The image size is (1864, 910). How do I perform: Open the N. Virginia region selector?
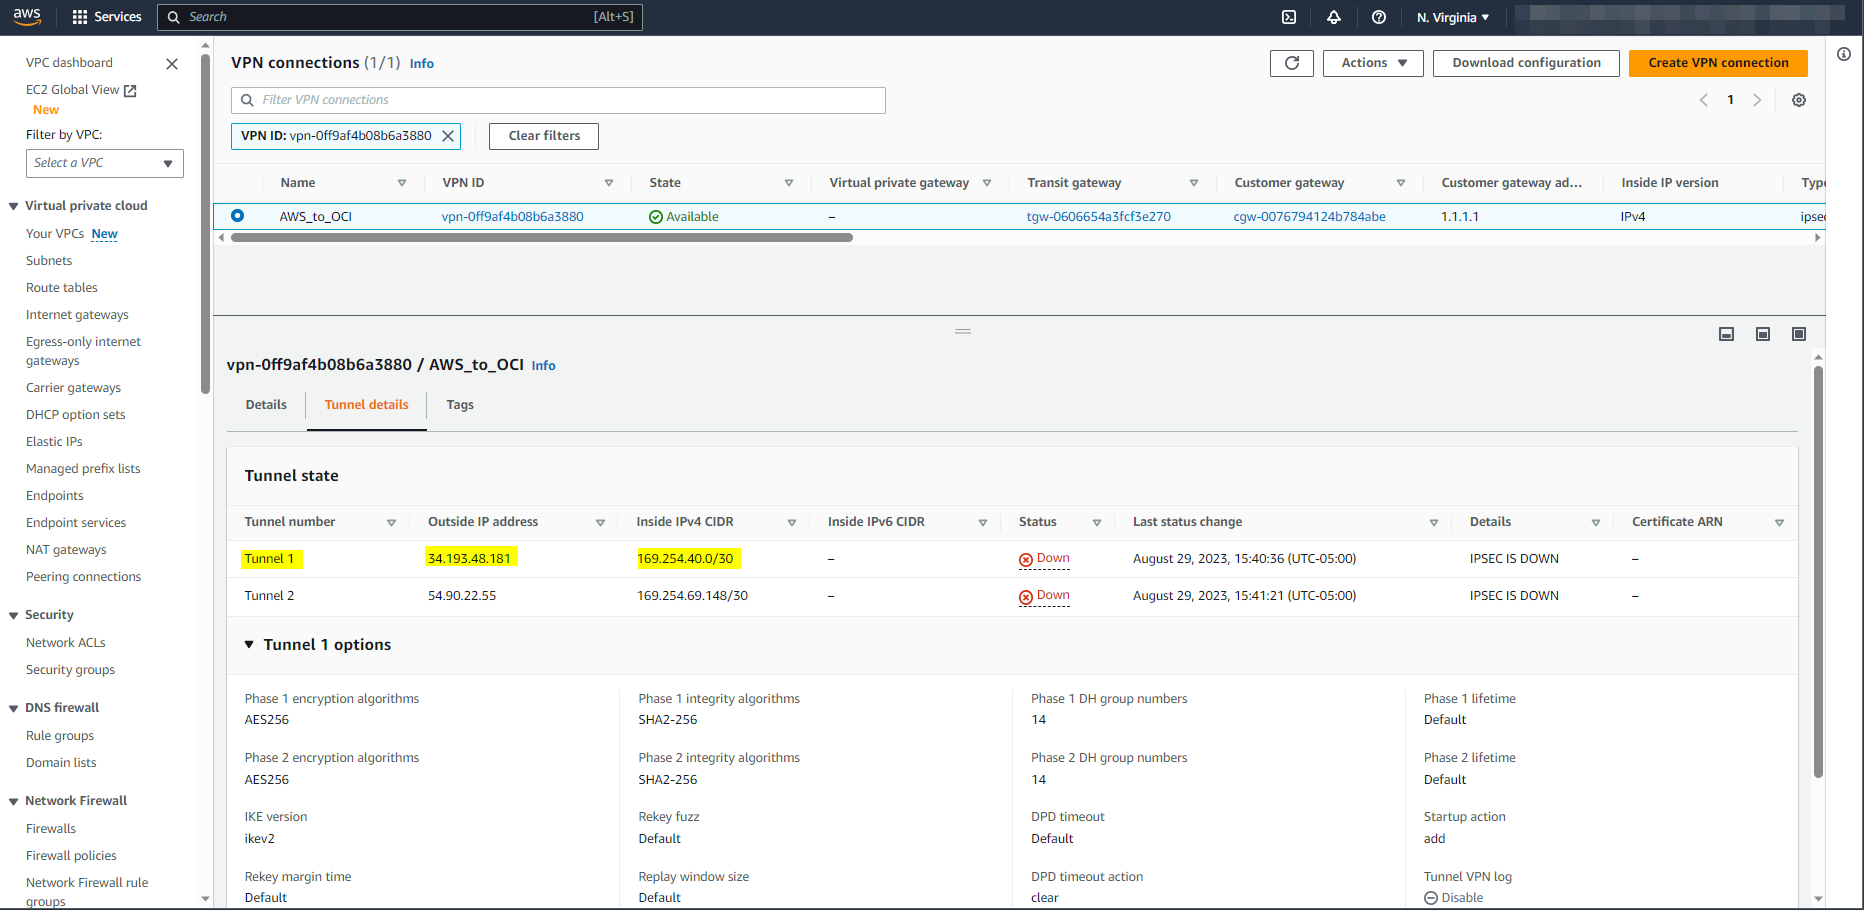click(x=1452, y=17)
